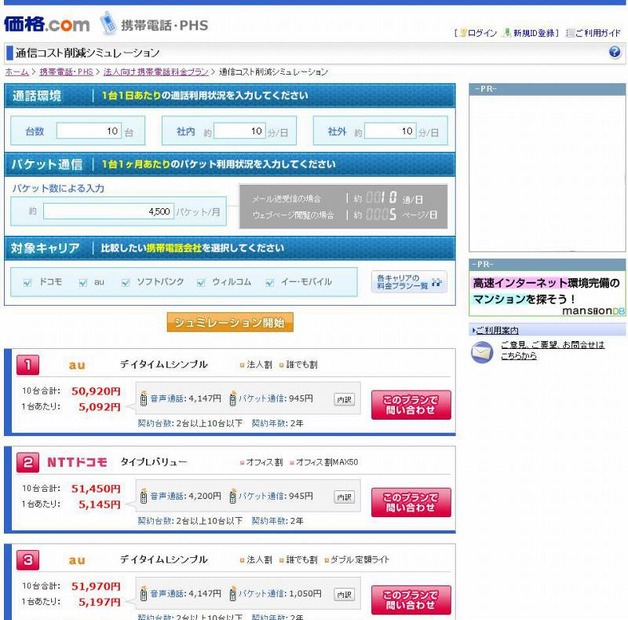Click 内訳 button in NTTドコモ plan

point(344,497)
